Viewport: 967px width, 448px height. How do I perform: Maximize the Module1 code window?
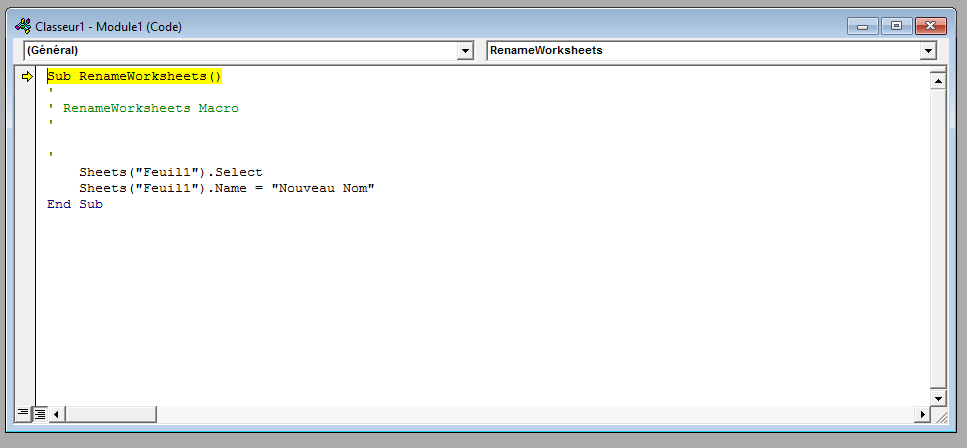[x=897, y=27]
